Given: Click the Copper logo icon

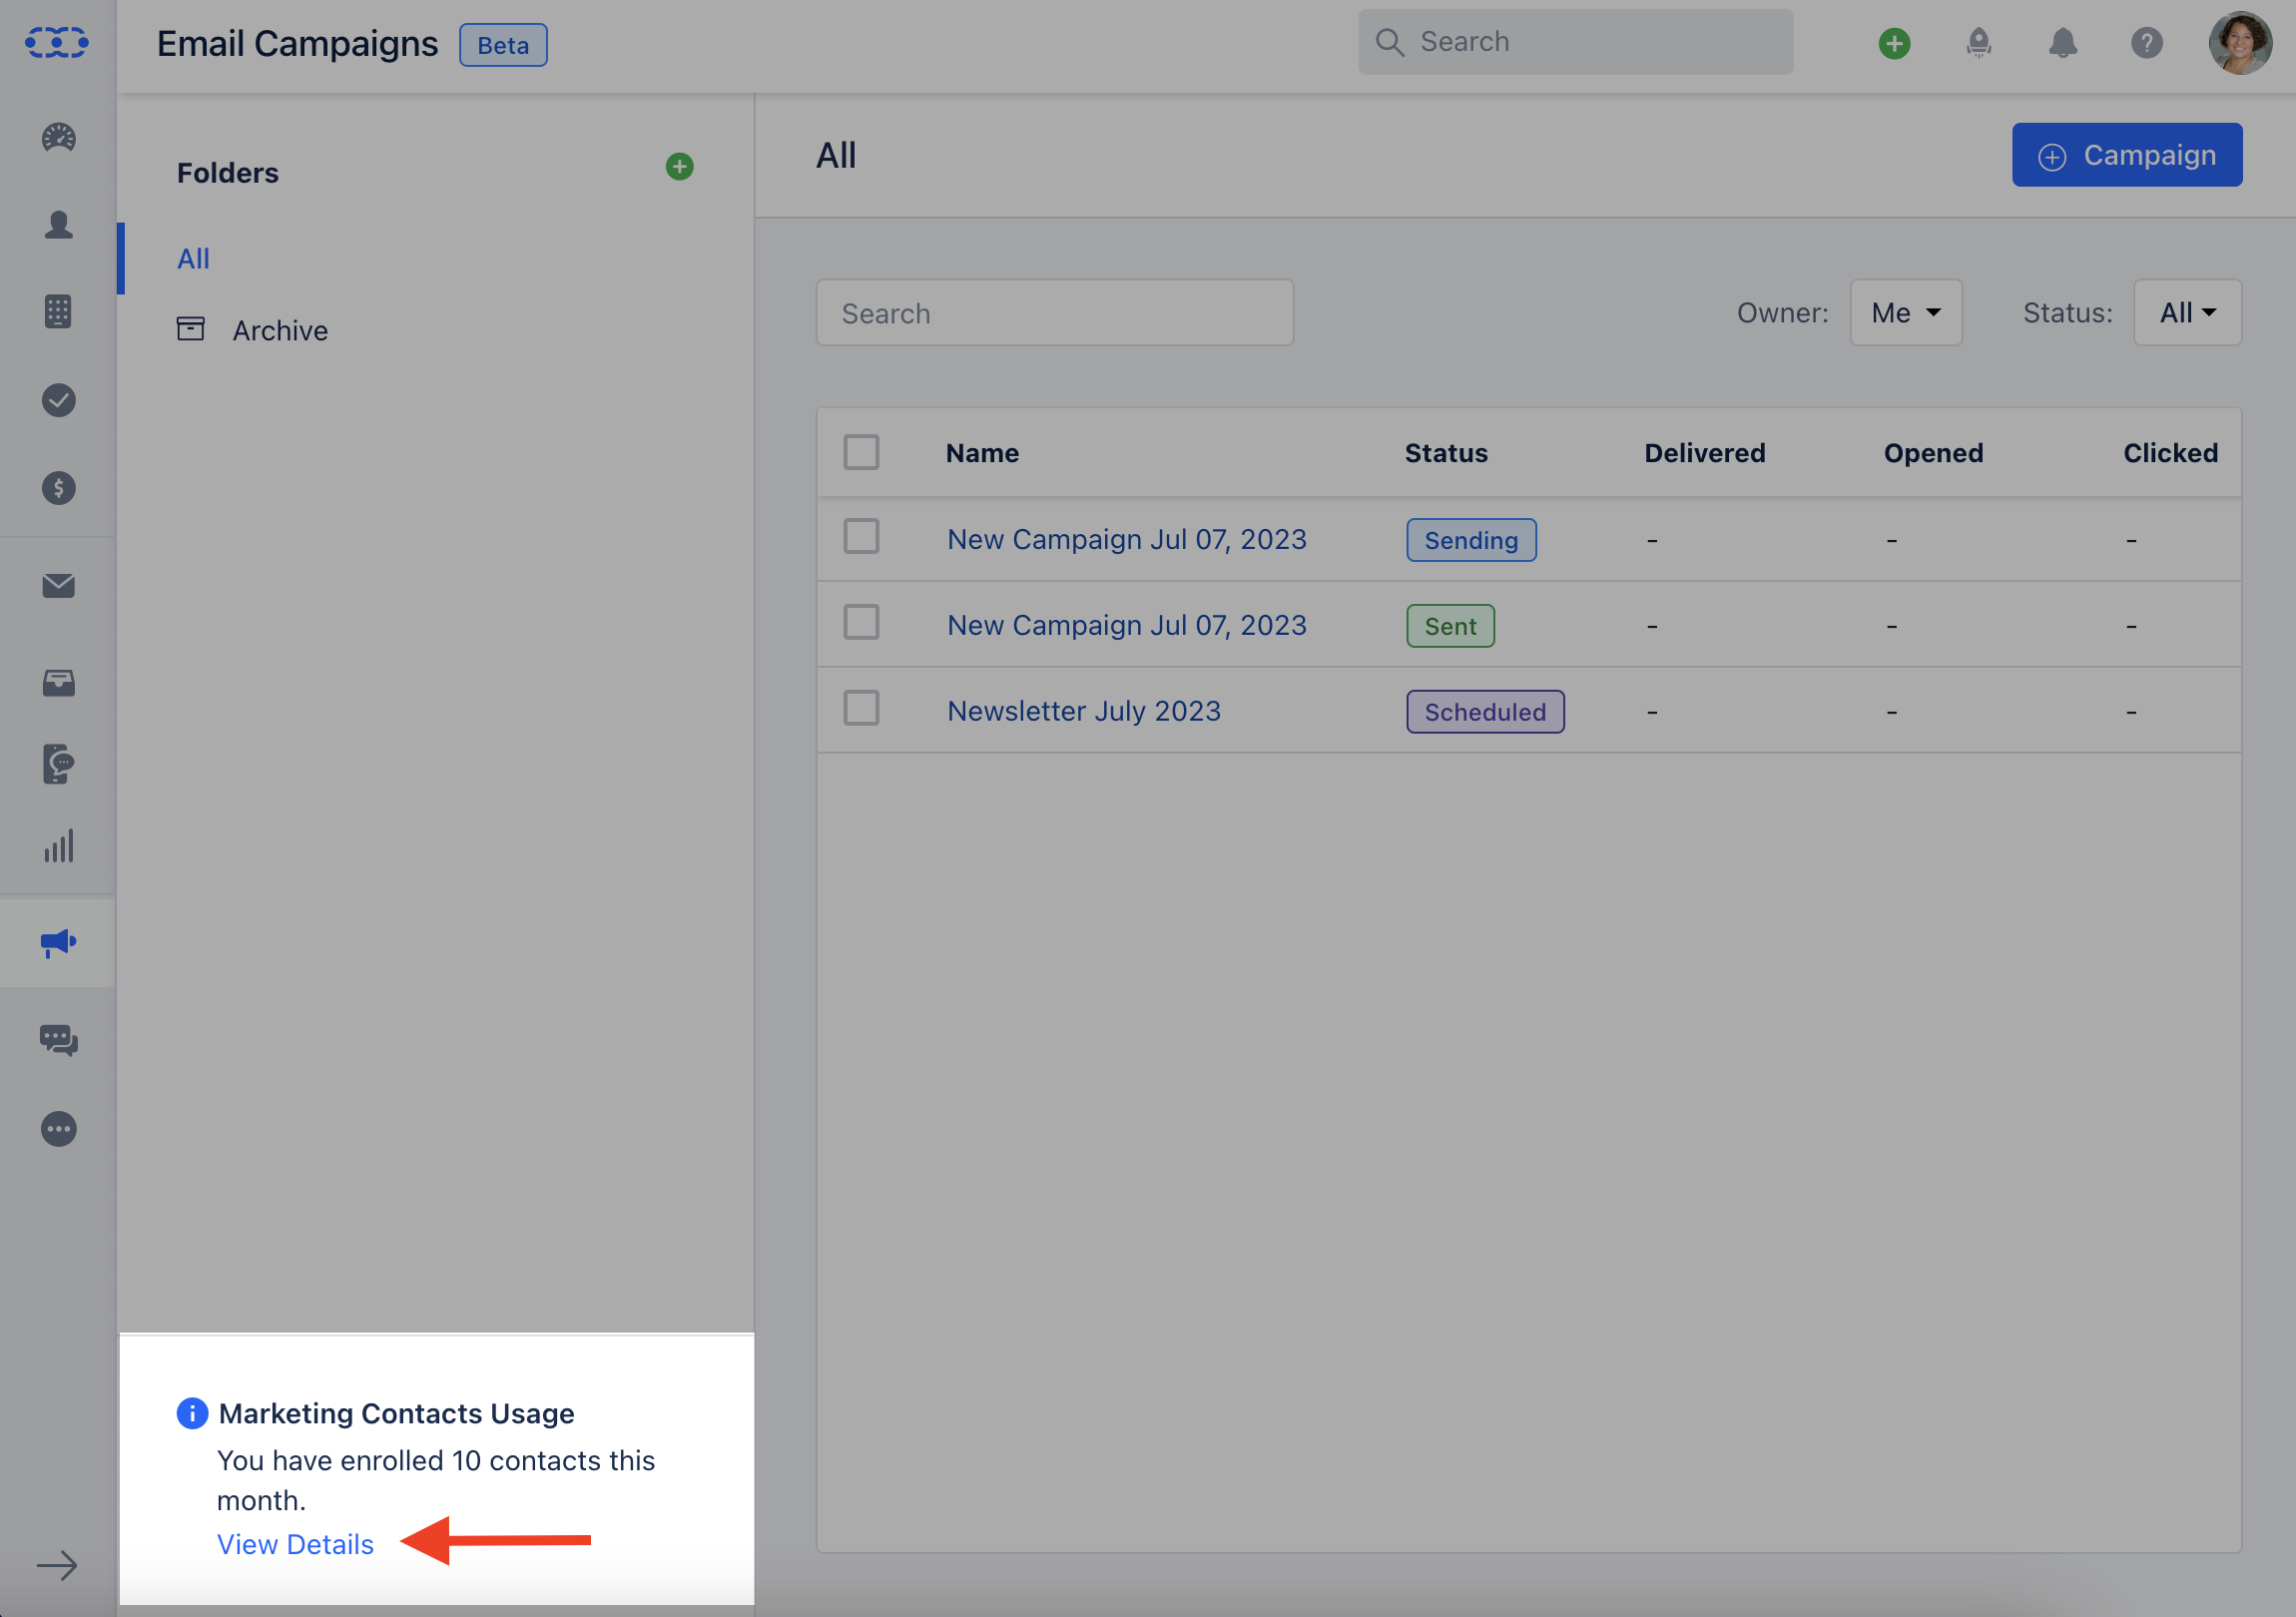Looking at the screenshot, I should (x=57, y=43).
